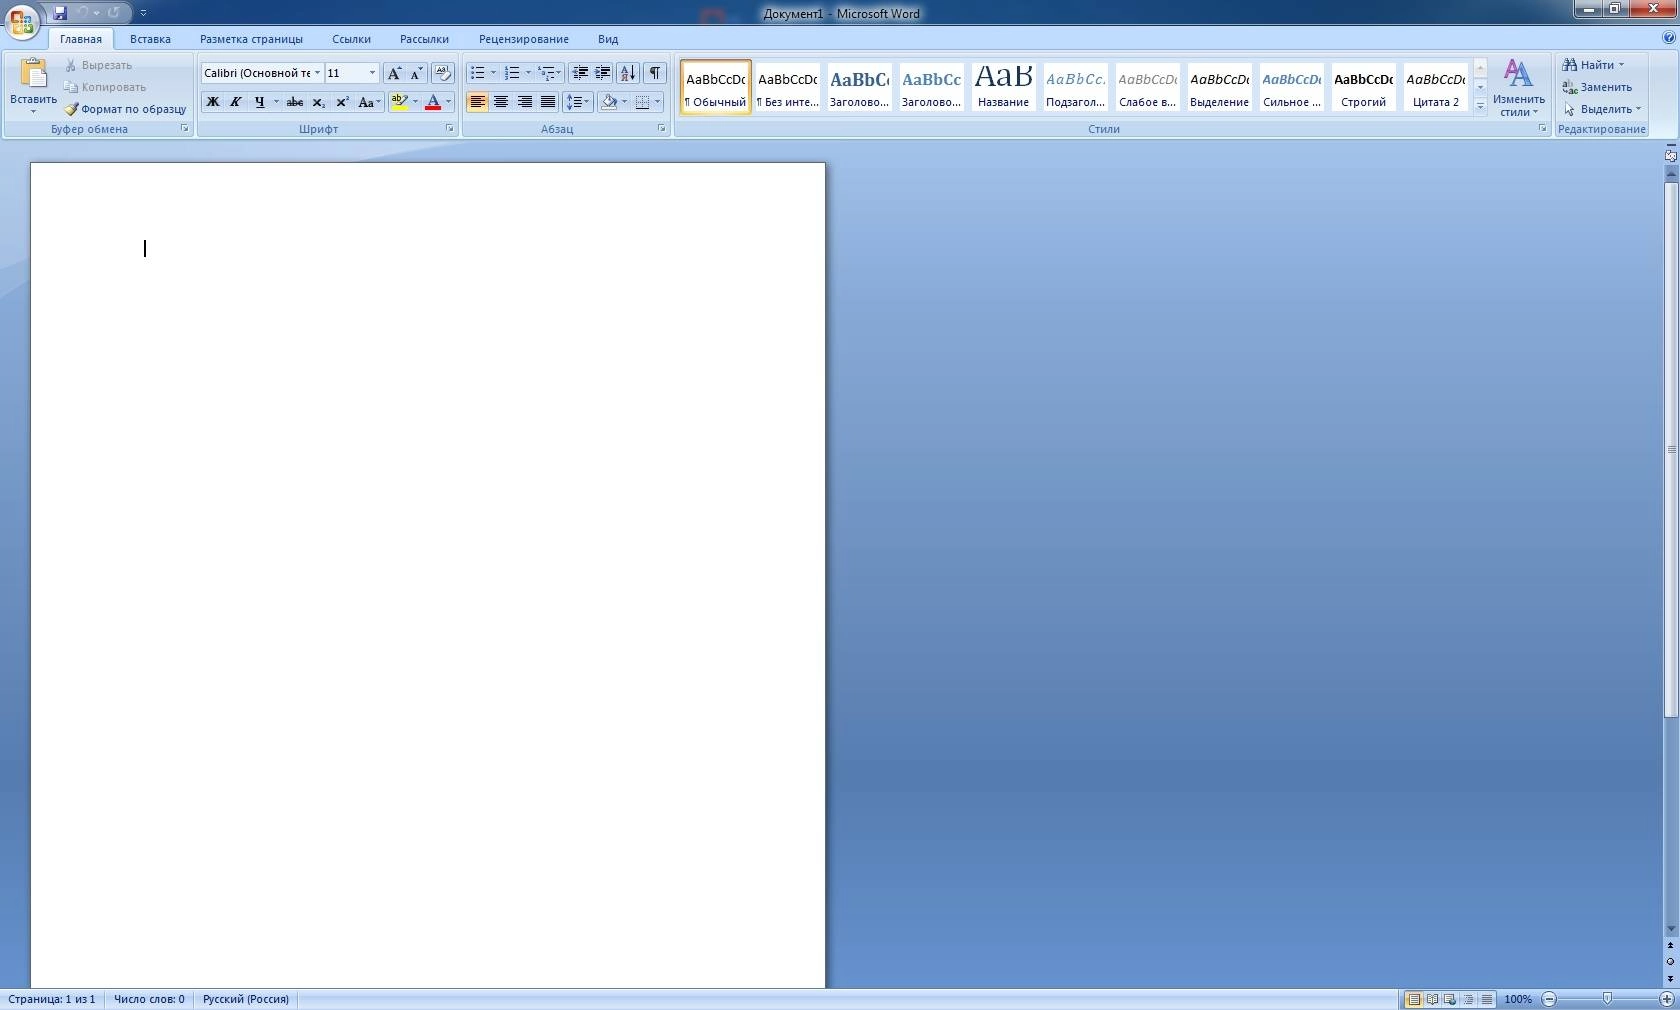
Task: Apply the Обычный style
Action: pos(716,87)
